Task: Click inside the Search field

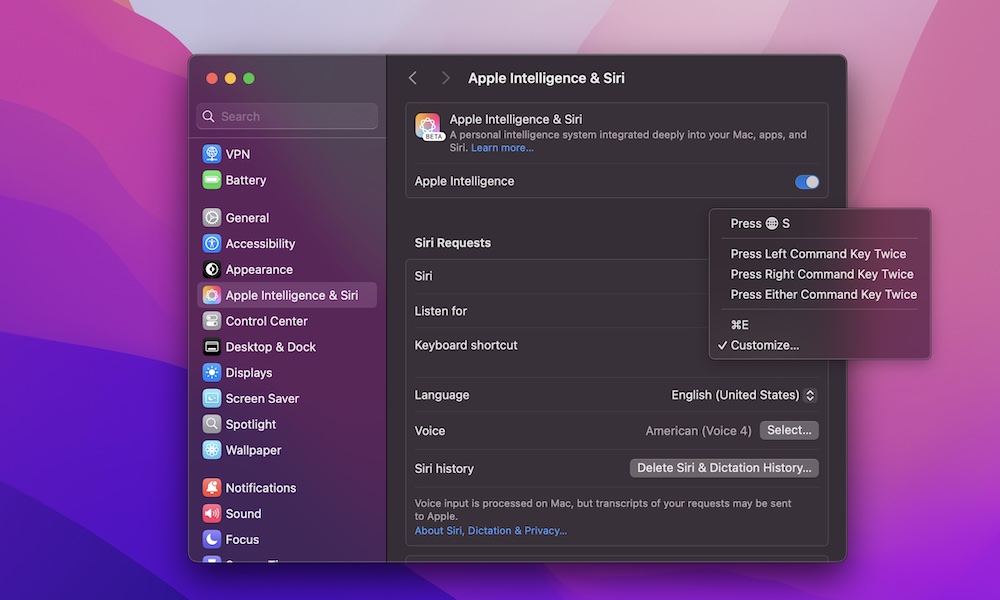Action: tap(287, 116)
